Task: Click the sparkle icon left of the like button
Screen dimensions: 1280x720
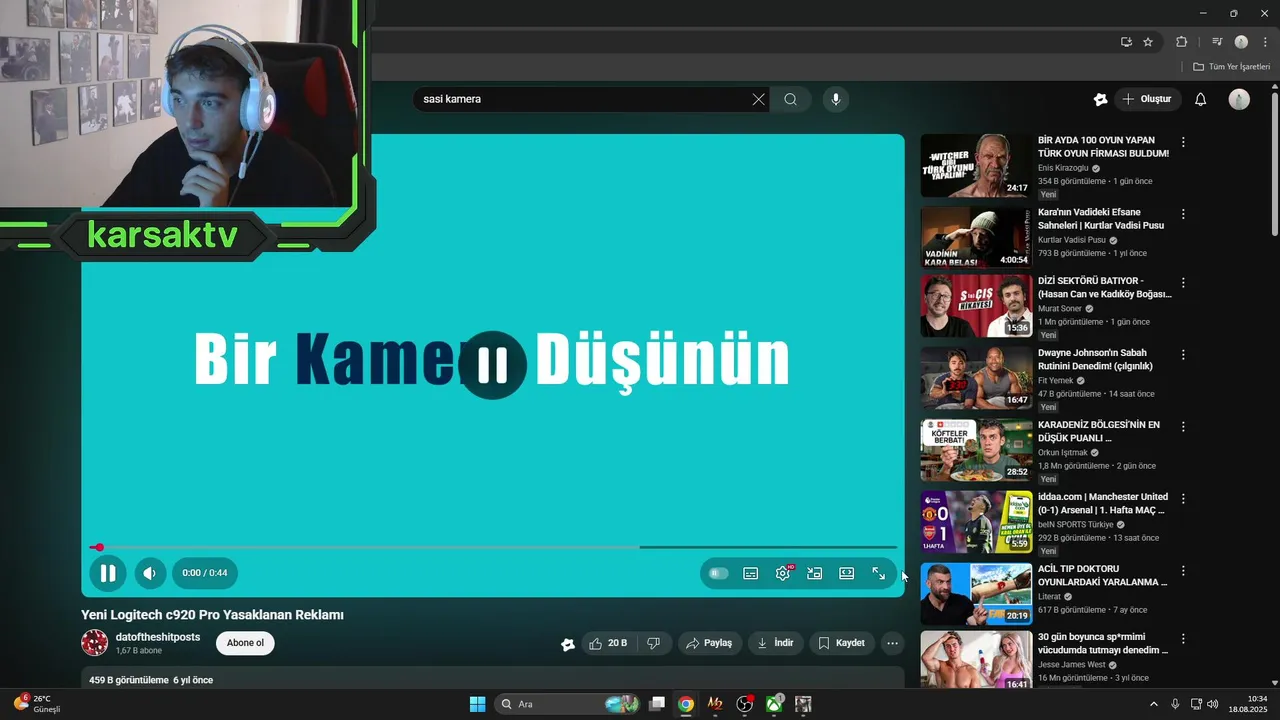Action: pos(568,644)
